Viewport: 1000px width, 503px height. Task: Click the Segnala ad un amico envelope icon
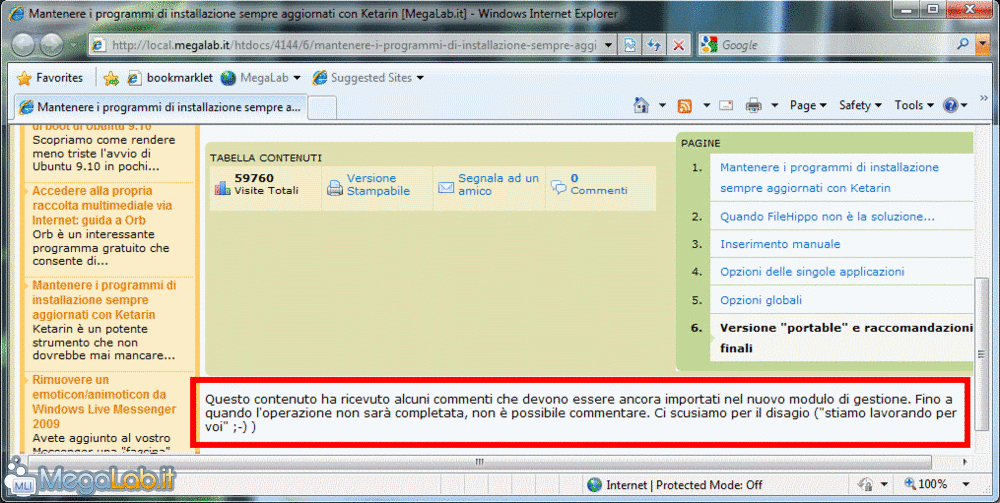pyautogui.click(x=446, y=187)
